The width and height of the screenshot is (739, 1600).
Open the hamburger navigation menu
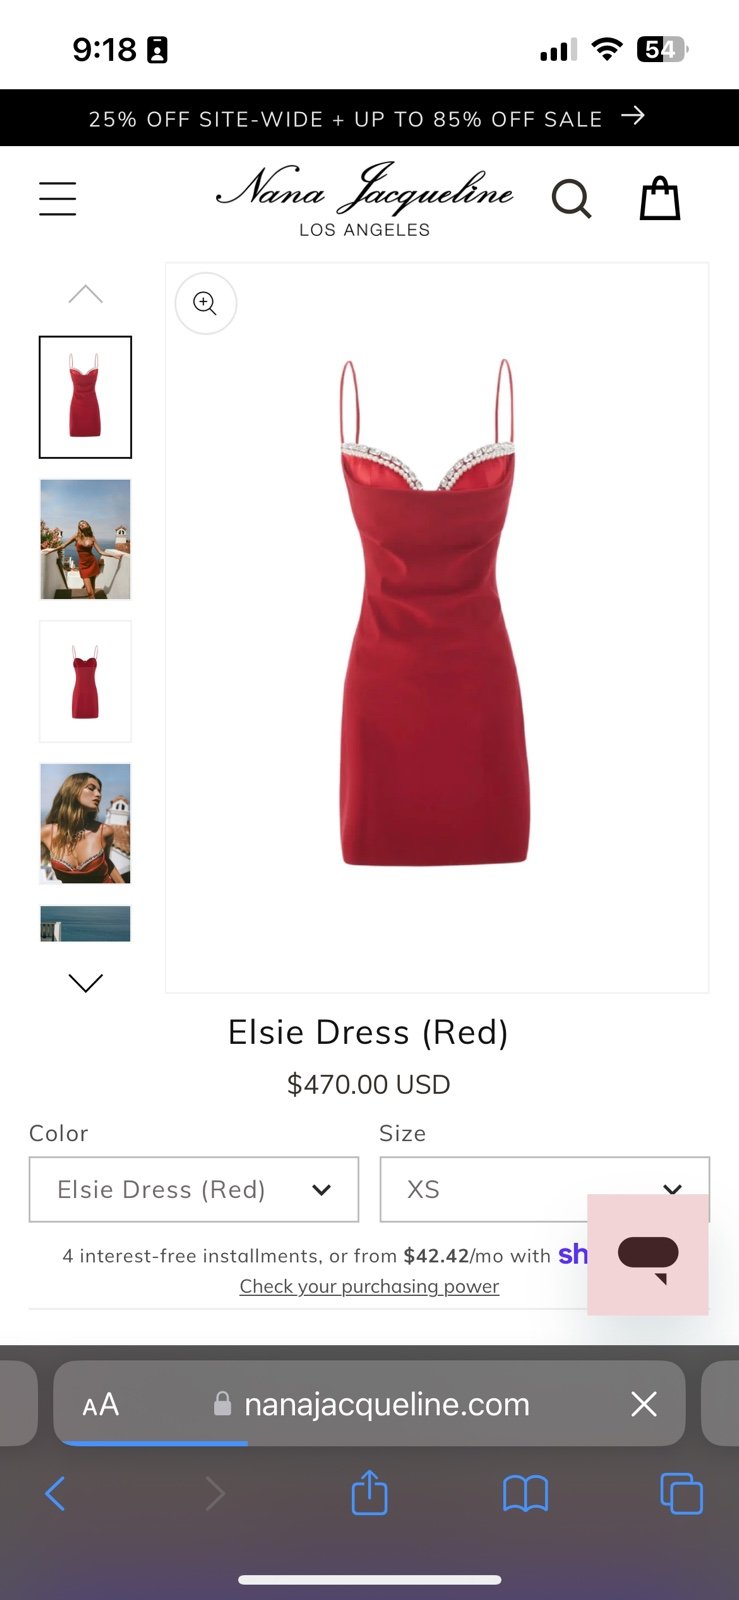tap(58, 199)
